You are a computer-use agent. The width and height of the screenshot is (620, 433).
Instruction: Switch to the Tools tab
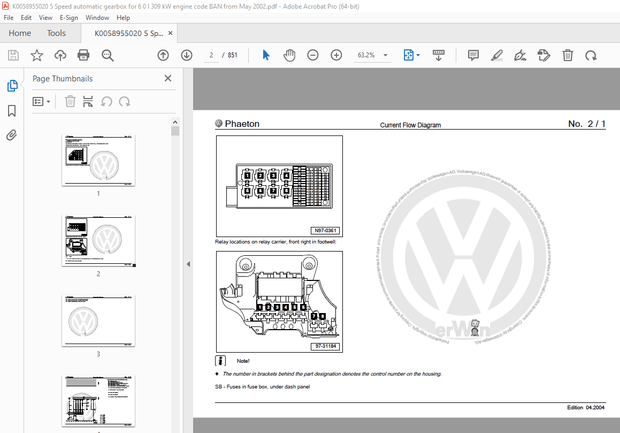click(x=56, y=33)
